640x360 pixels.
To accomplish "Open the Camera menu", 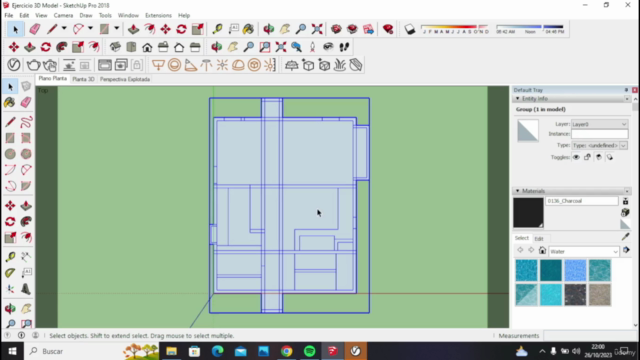I will [x=63, y=16].
